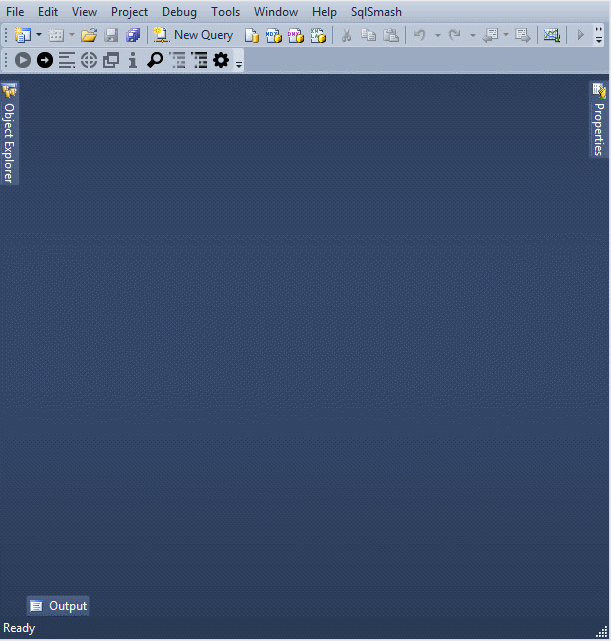Click the SqlSmash magnifier search icon
Image resolution: width=611 pixels, height=641 pixels.
coord(155,60)
